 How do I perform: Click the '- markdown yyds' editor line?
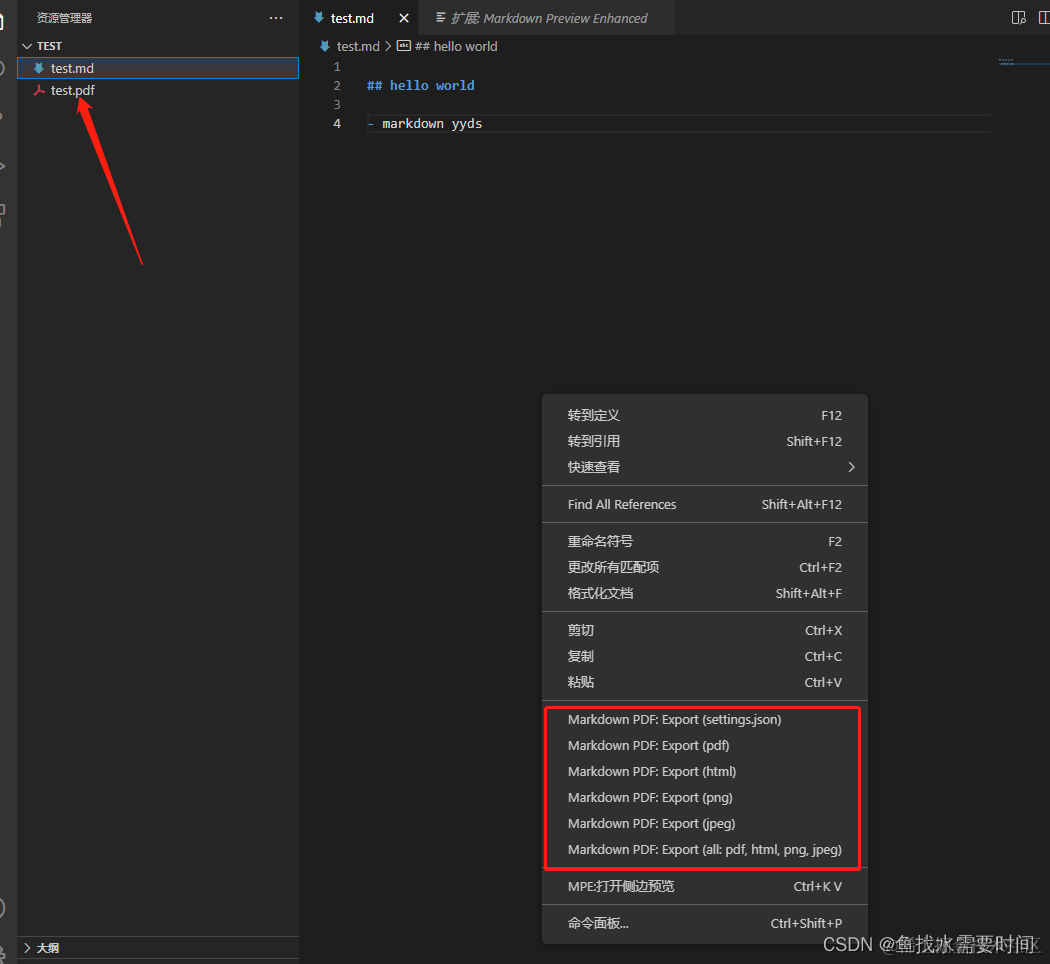[x=425, y=124]
